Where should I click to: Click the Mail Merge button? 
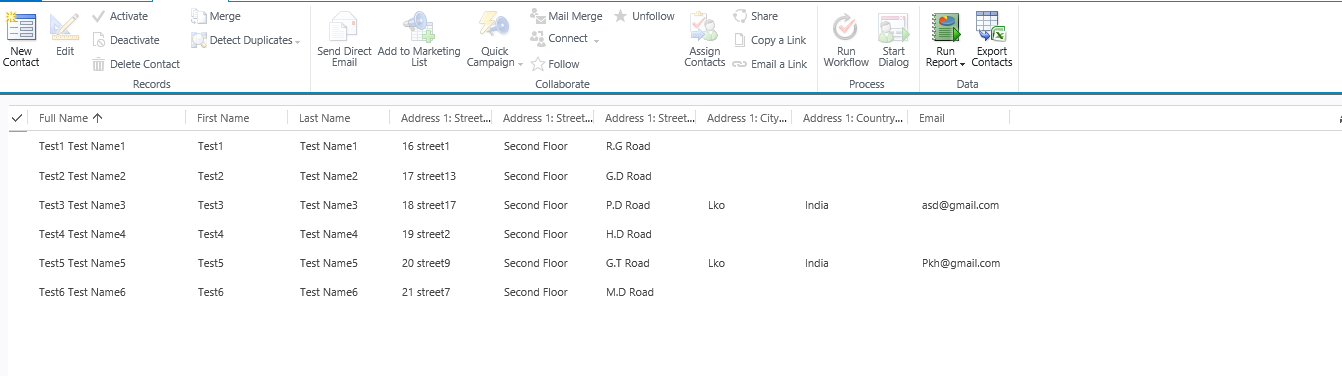tap(566, 16)
